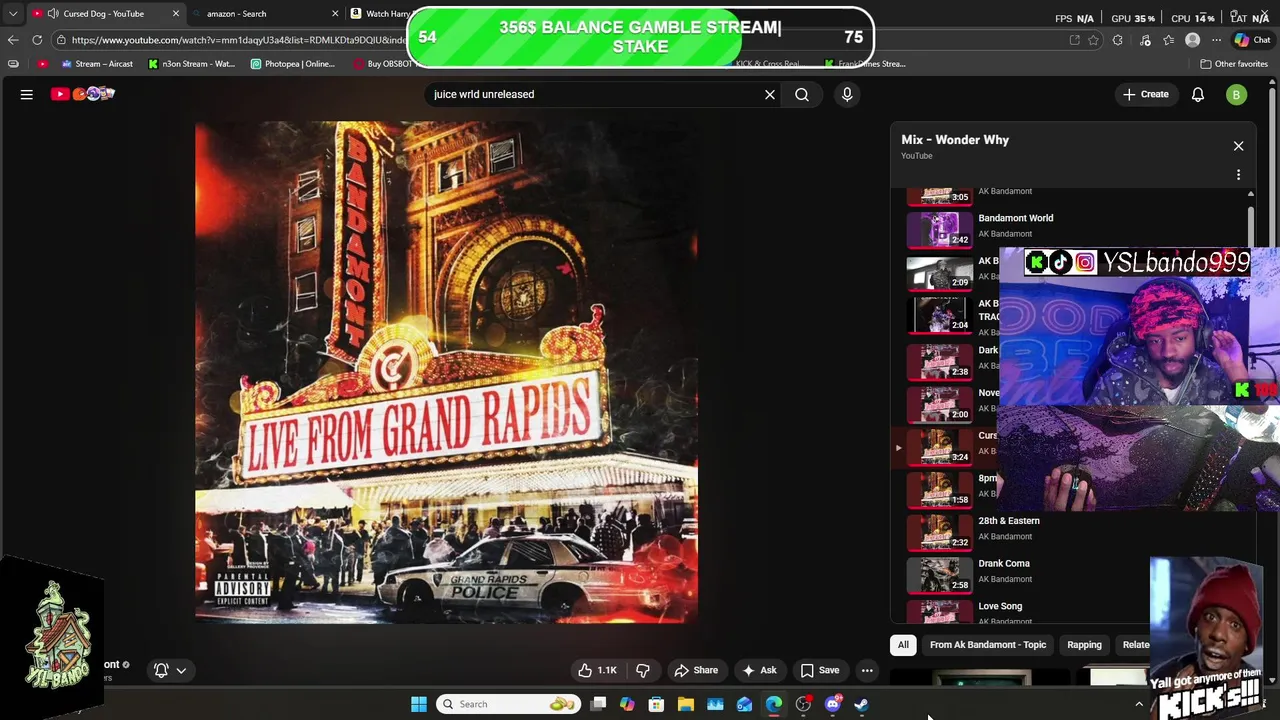Select the 2:38 duration playlist thumbnail
Viewport: 1280px width, 720px height.
click(x=940, y=361)
